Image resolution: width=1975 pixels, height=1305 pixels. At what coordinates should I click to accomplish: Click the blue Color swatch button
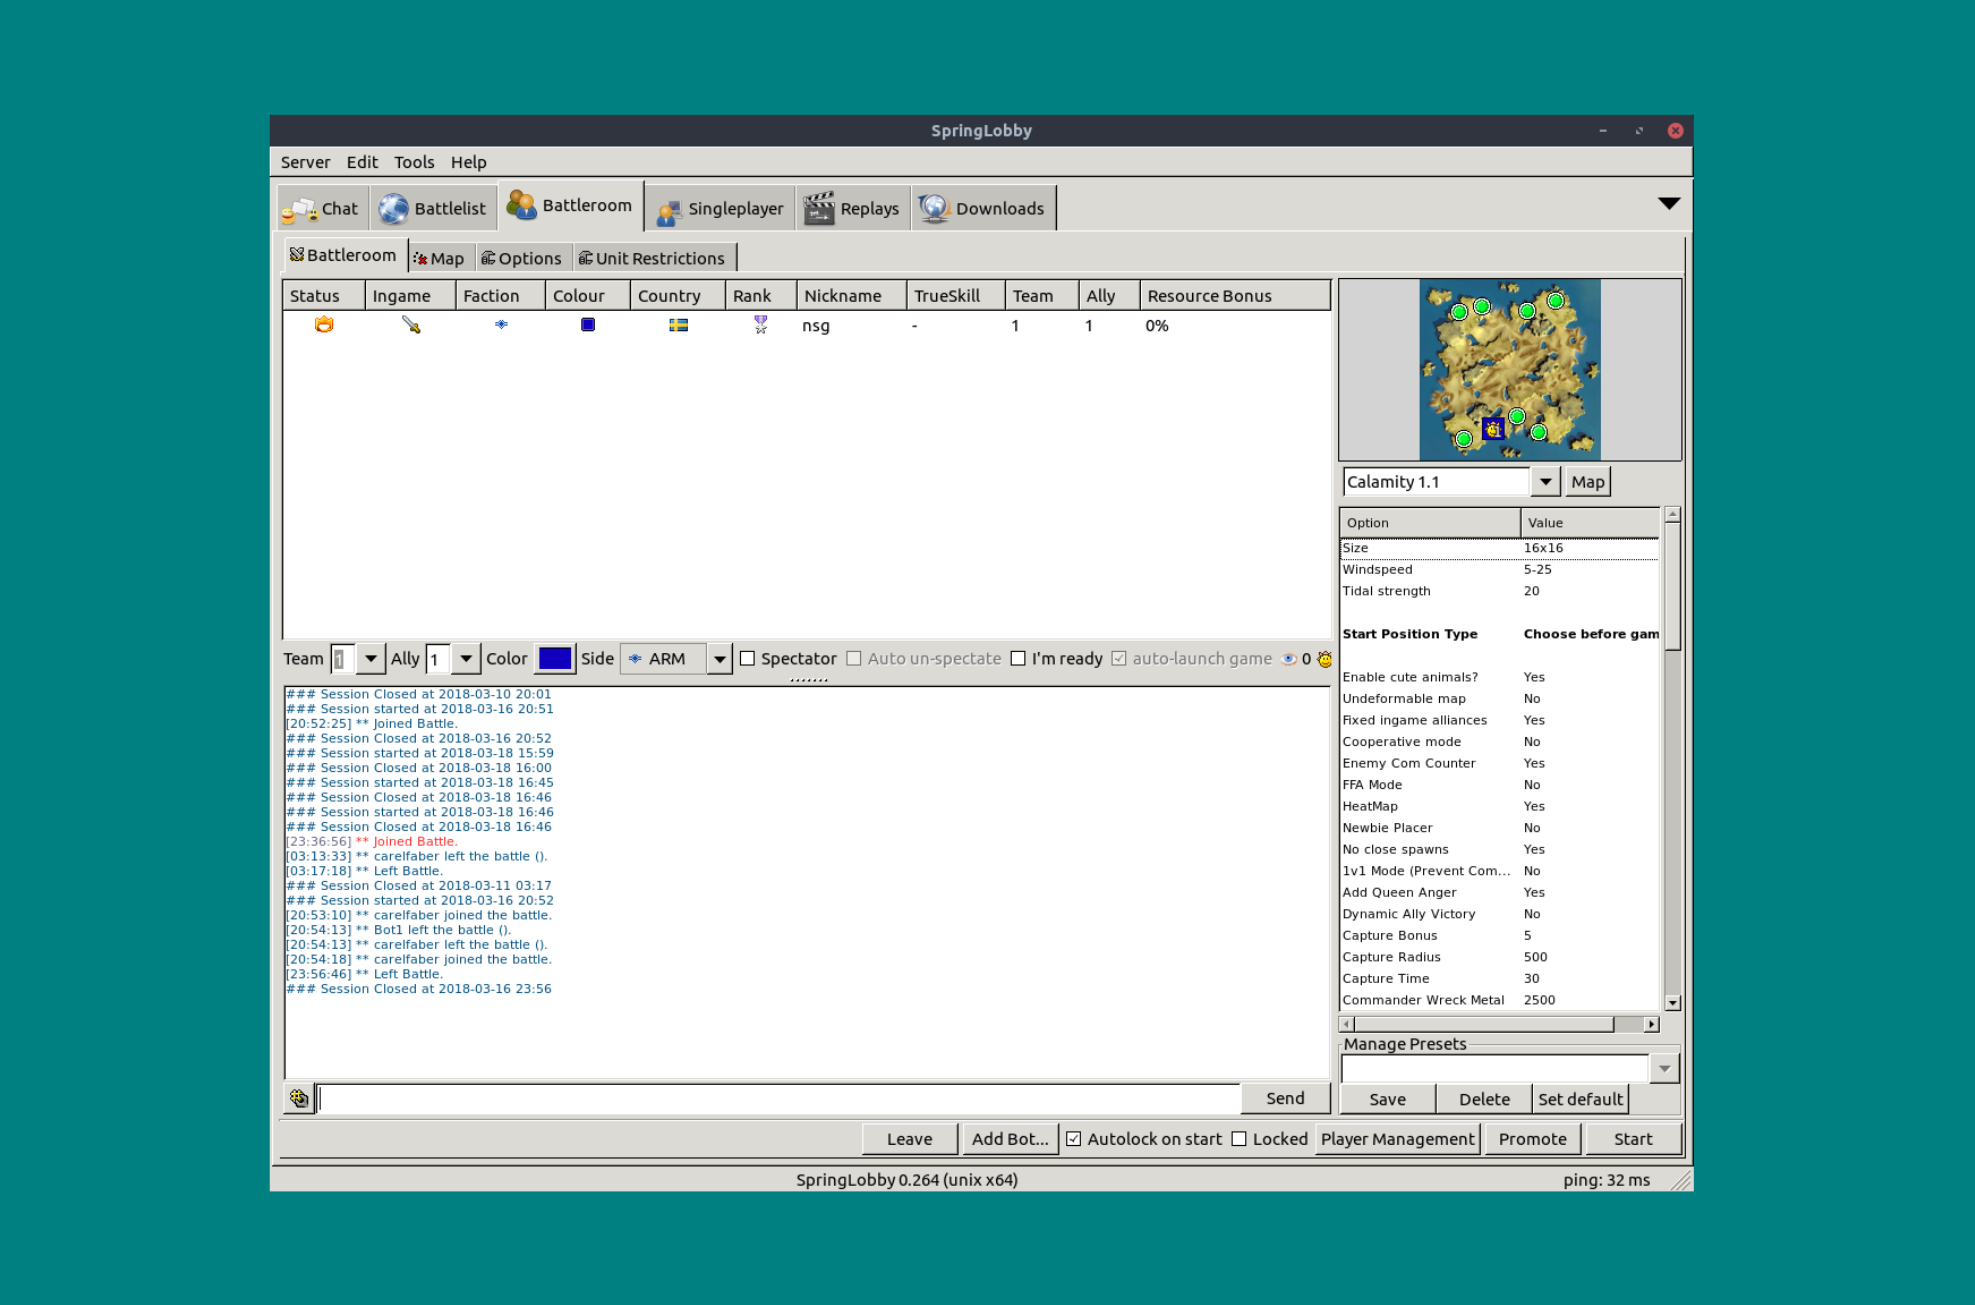coord(555,658)
